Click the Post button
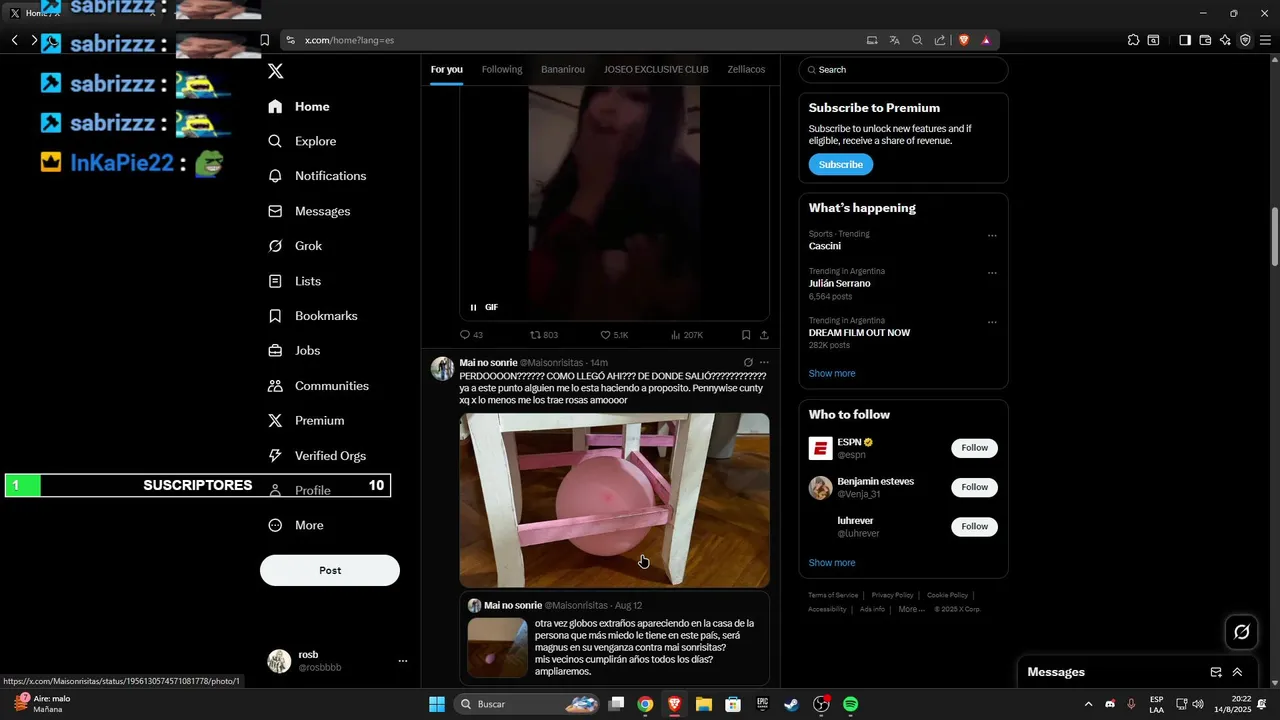Image resolution: width=1280 pixels, height=720 pixels. click(330, 570)
